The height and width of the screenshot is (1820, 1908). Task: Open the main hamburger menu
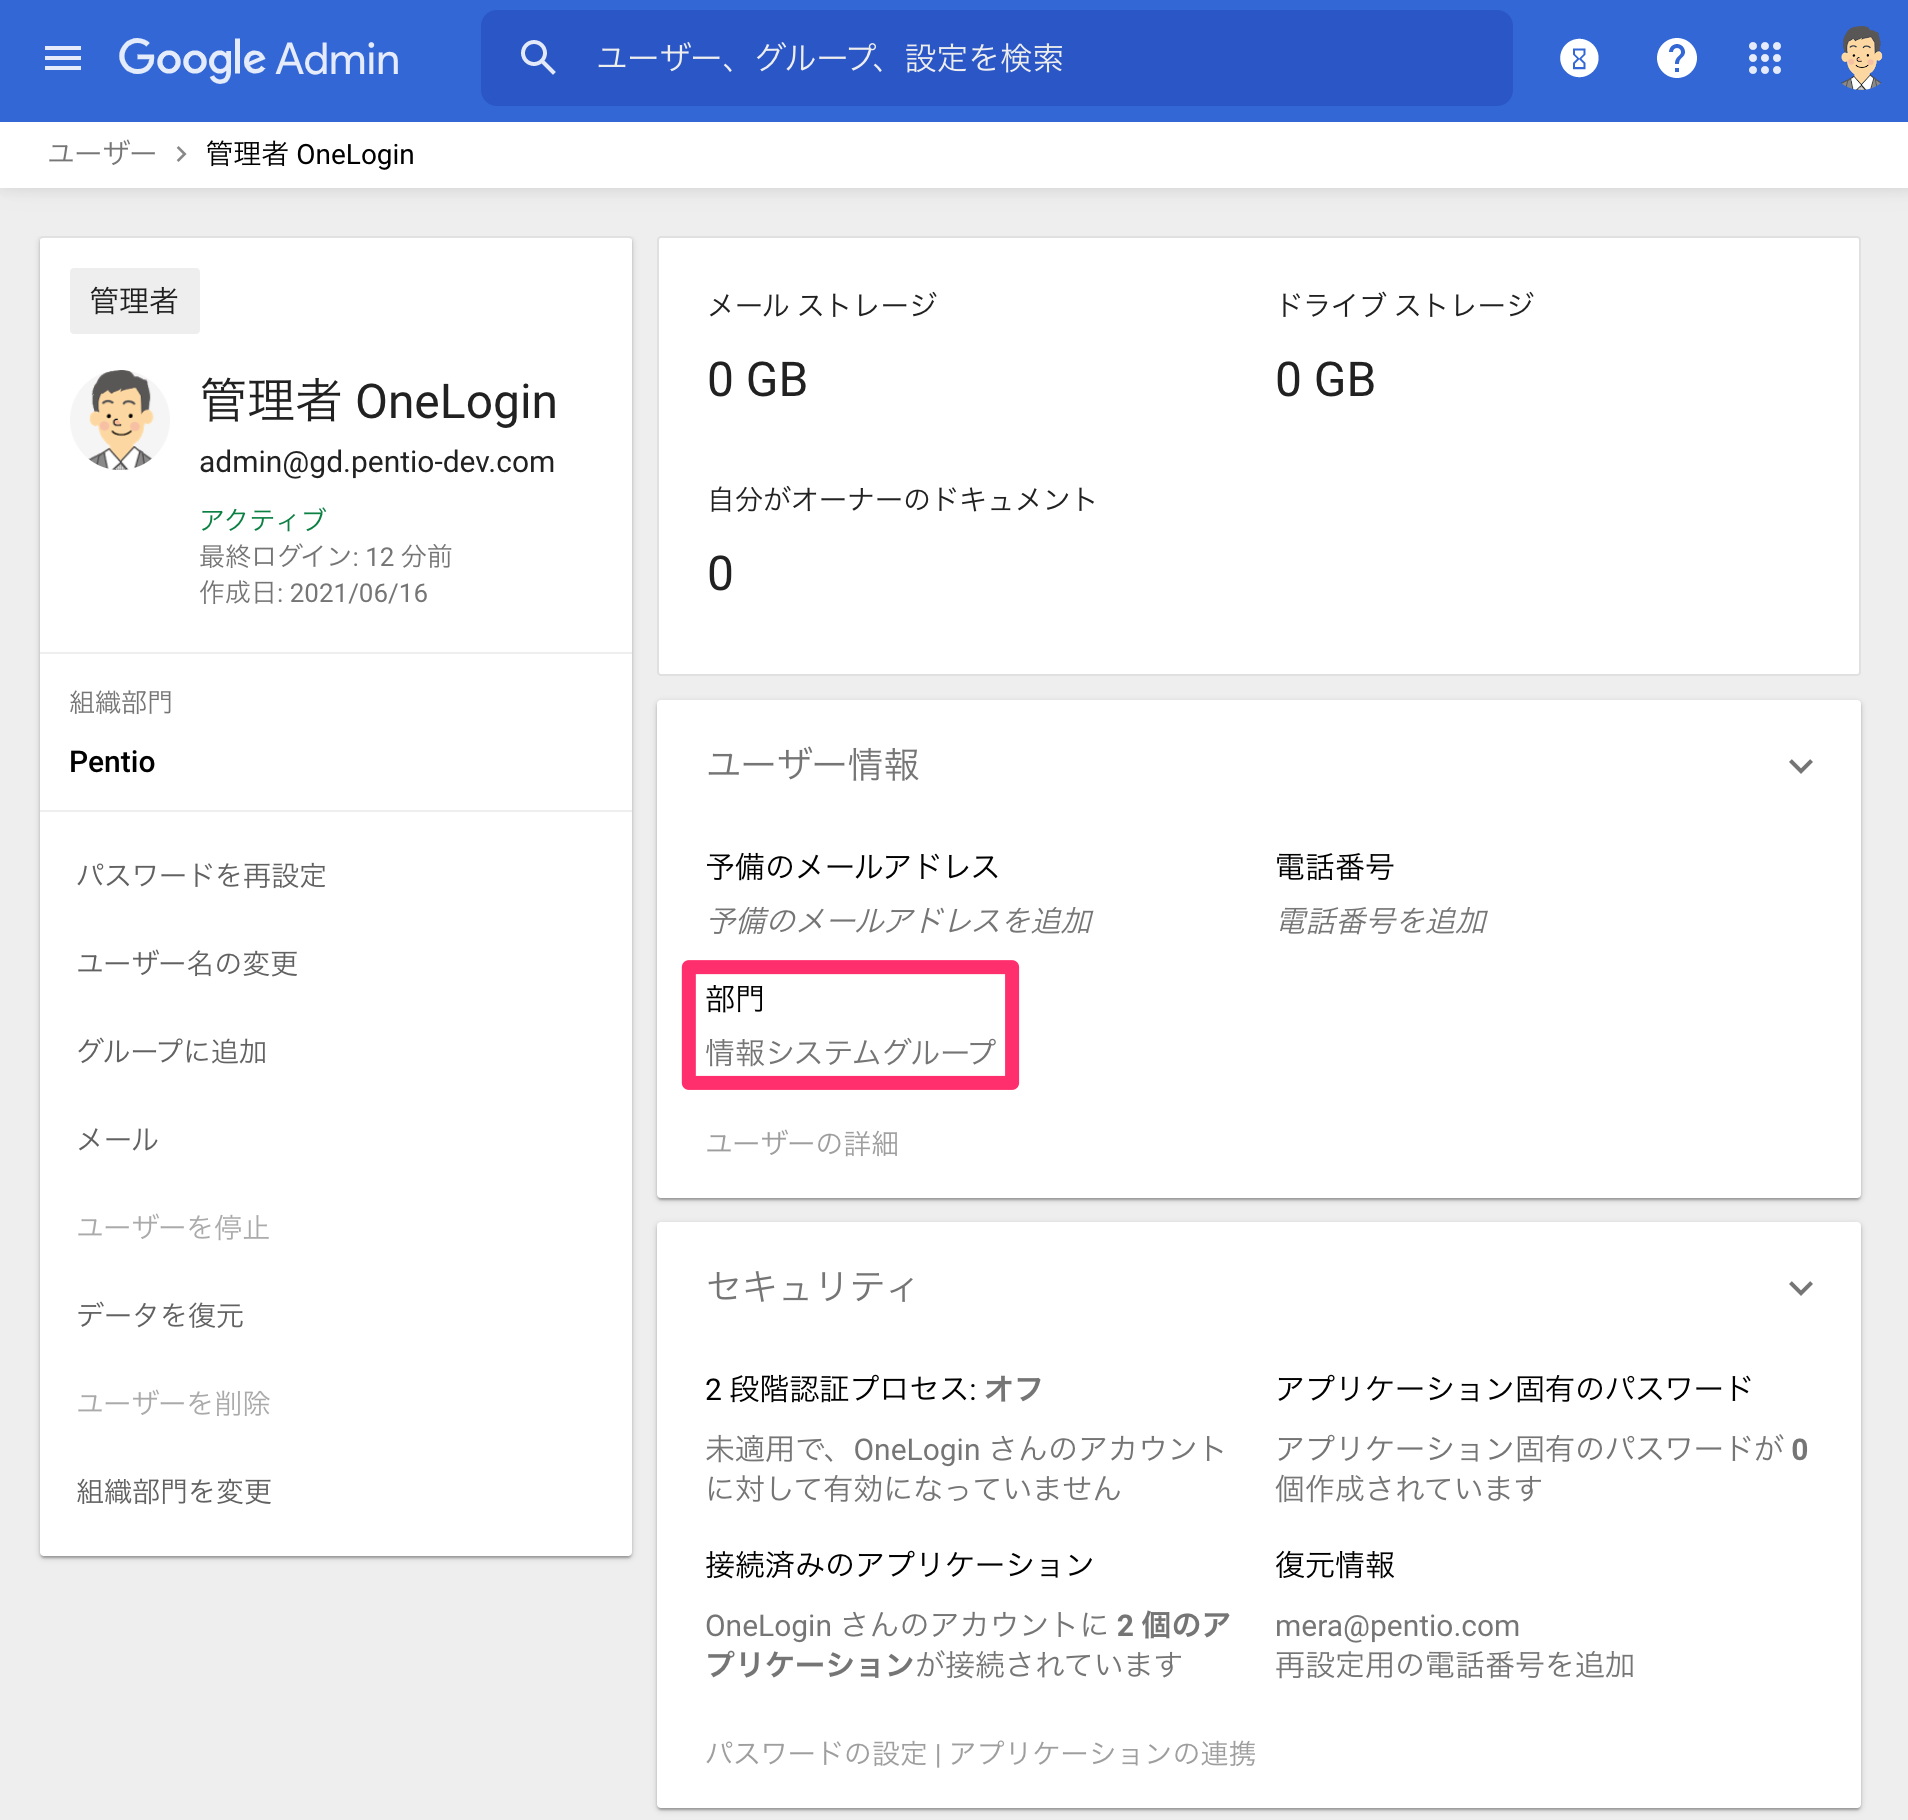(63, 58)
